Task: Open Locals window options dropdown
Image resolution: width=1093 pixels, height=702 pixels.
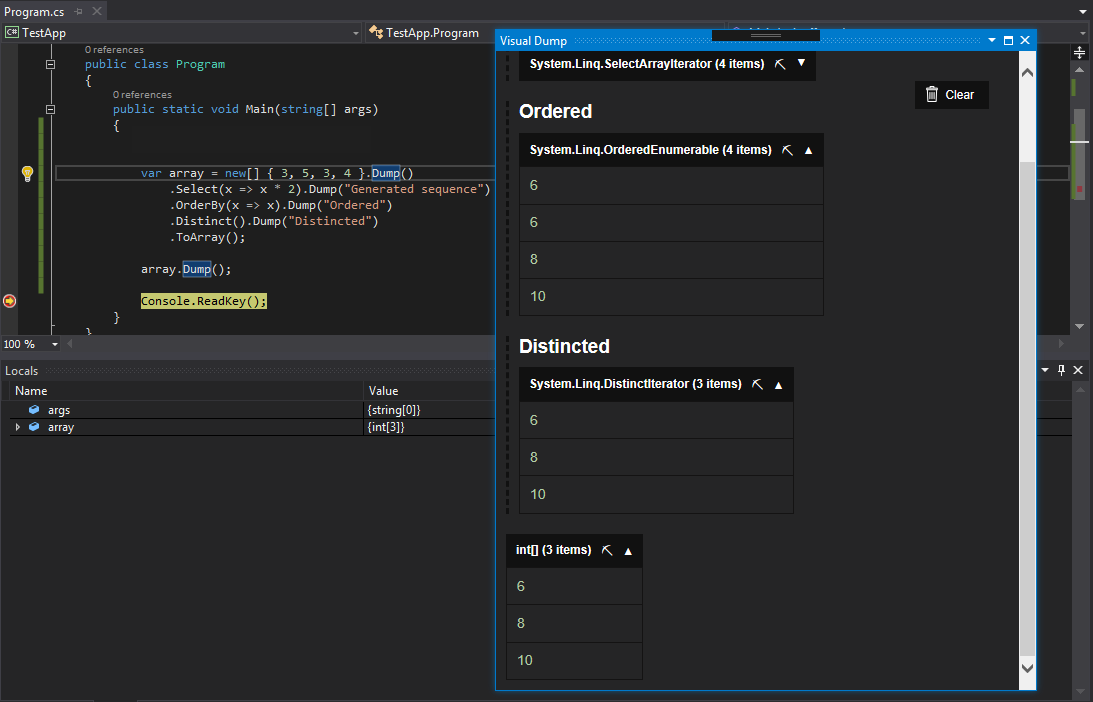Action: [1045, 370]
